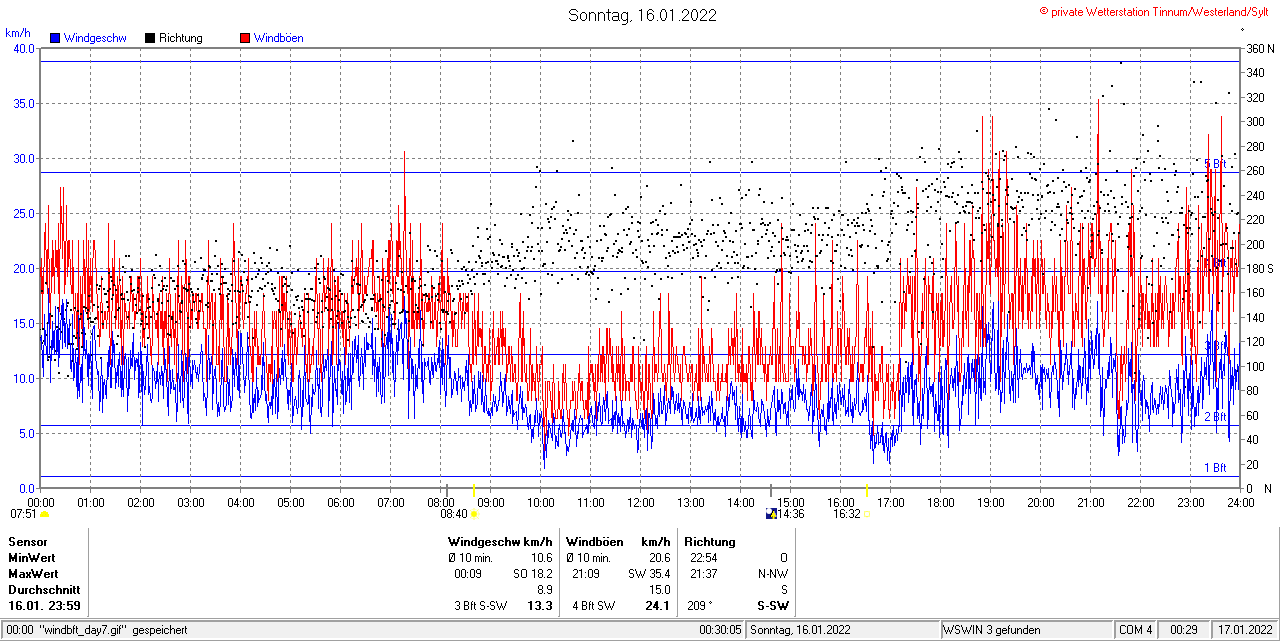Click the COM 4 status bar field
The height and width of the screenshot is (641, 1280).
pyautogui.click(x=1136, y=630)
